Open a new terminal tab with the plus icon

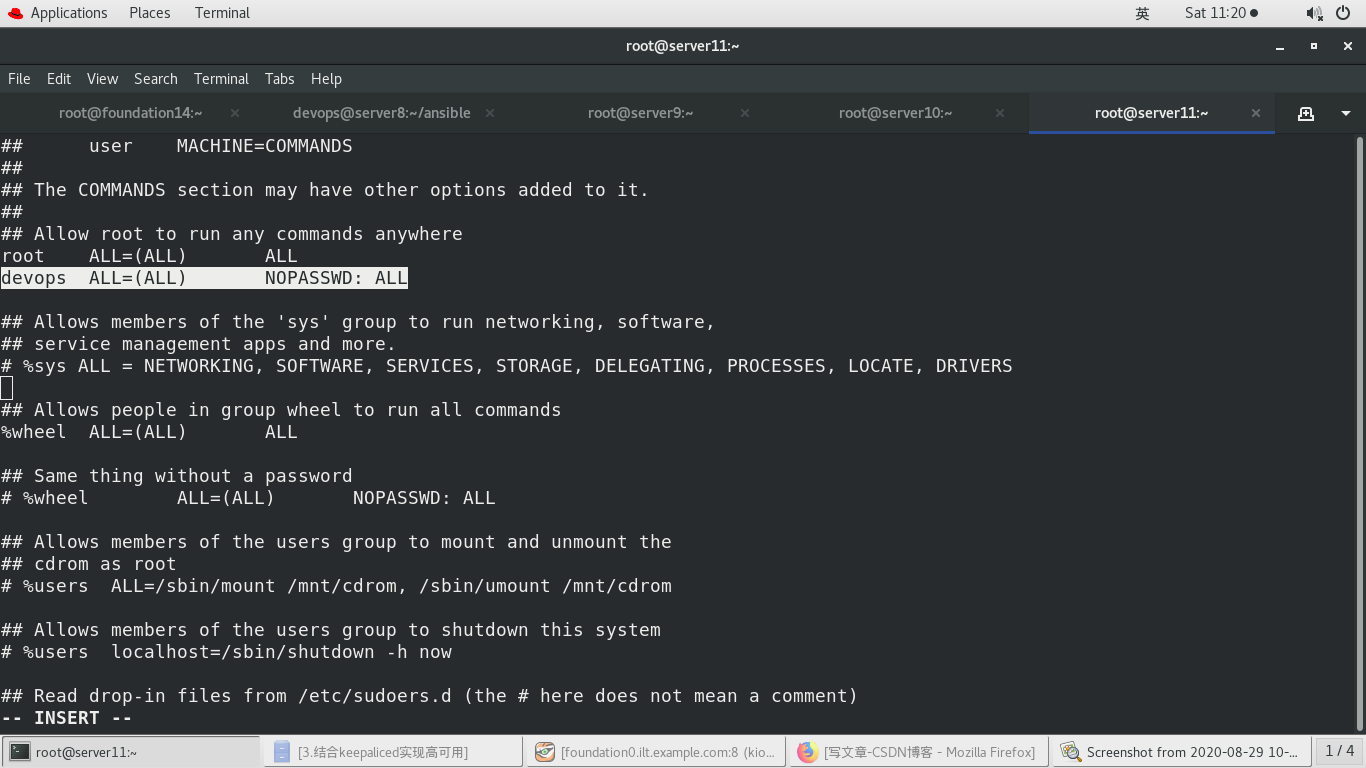pyautogui.click(x=1305, y=113)
